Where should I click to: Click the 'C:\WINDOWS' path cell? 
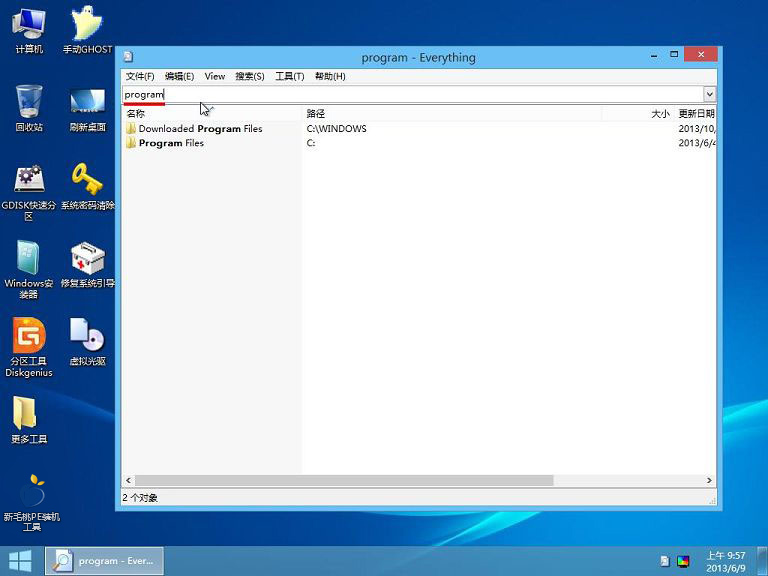click(336, 128)
